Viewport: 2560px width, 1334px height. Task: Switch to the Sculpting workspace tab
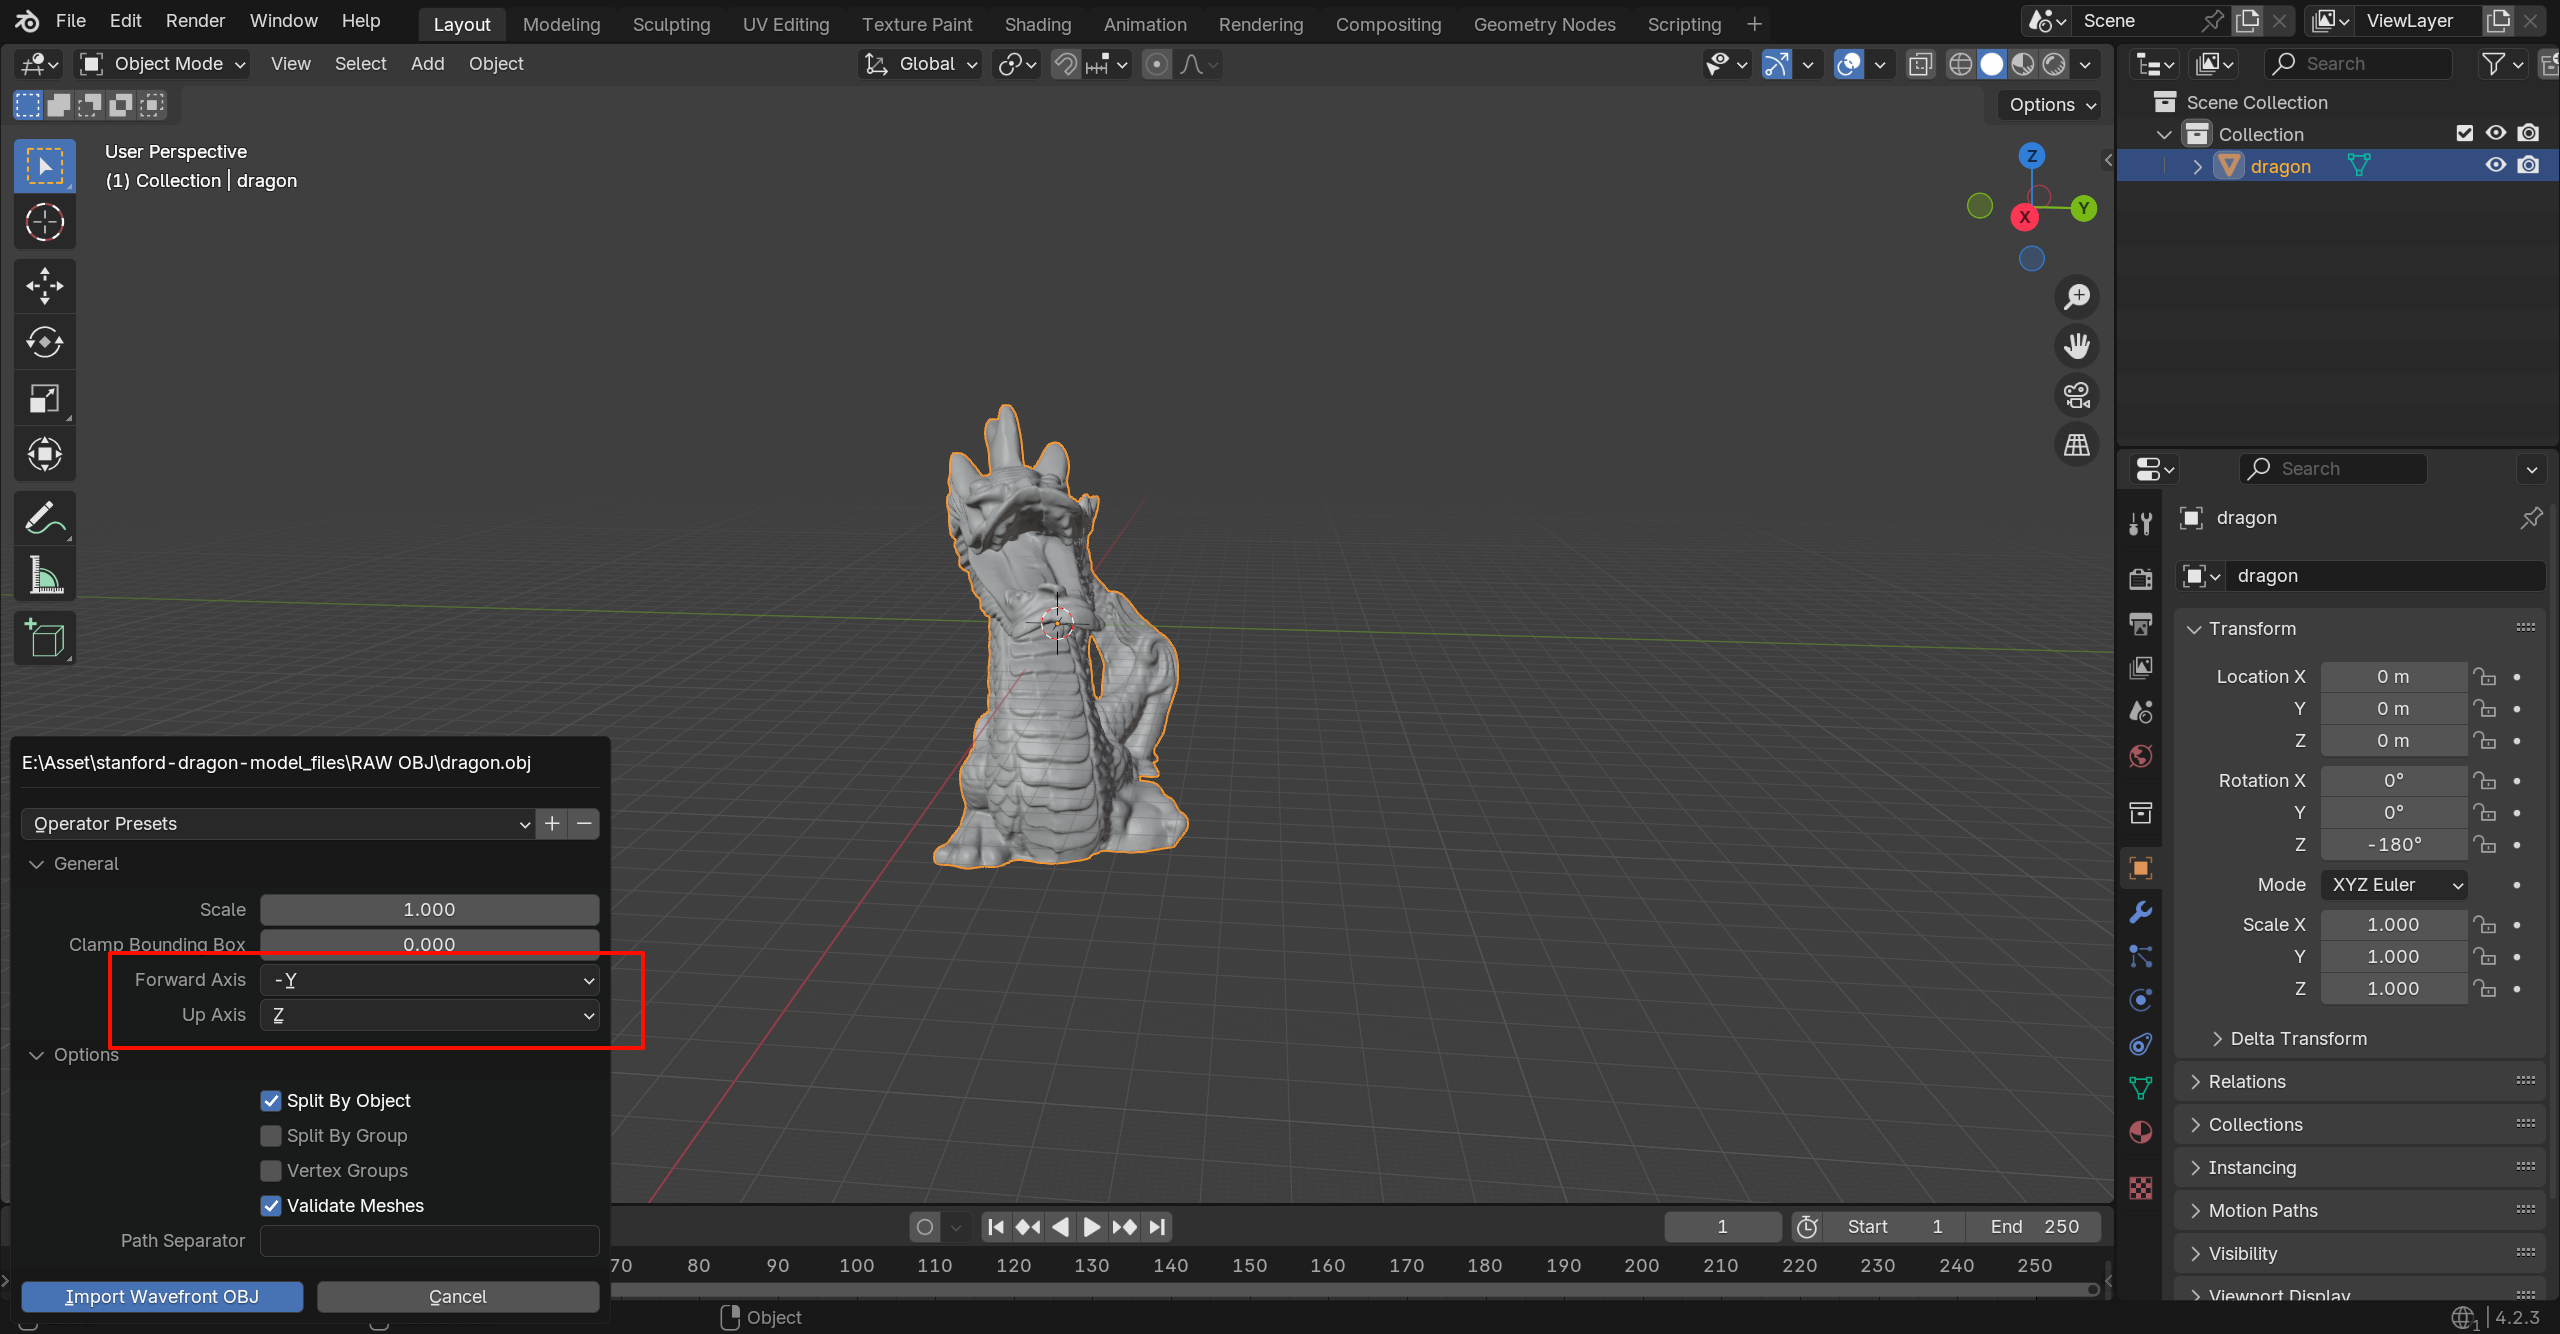(x=671, y=24)
